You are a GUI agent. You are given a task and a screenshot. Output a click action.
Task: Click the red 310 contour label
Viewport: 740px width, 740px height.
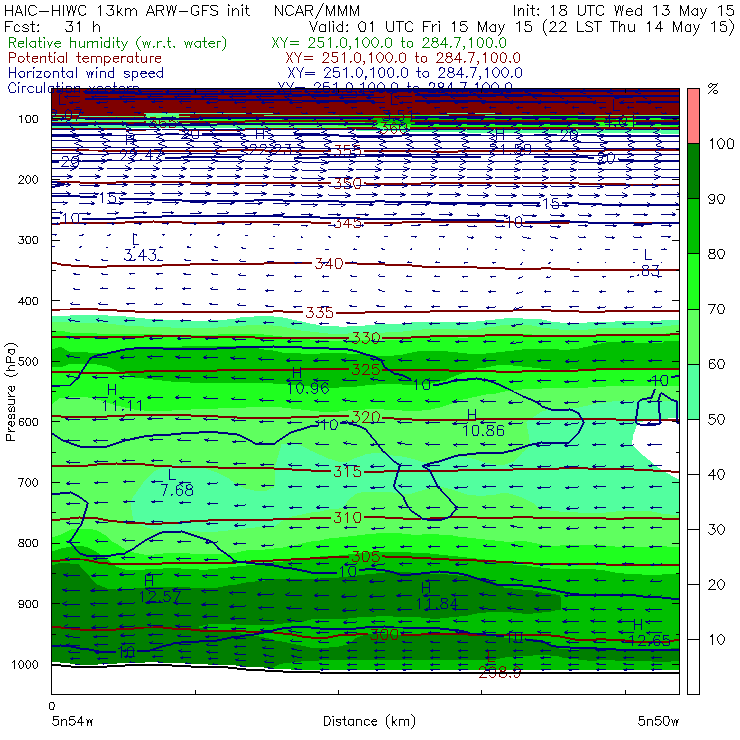pos(348,518)
